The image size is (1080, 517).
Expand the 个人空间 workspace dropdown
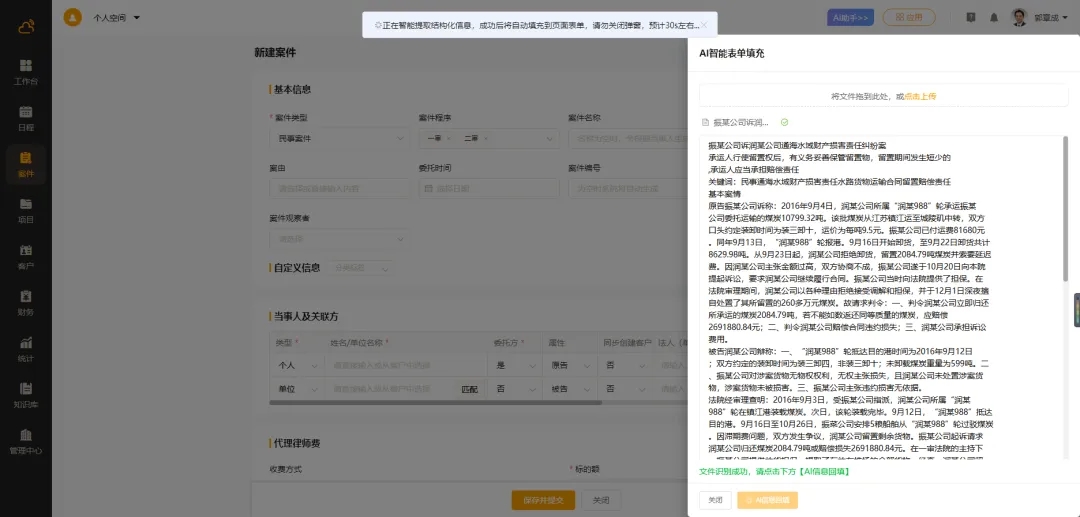(116, 17)
